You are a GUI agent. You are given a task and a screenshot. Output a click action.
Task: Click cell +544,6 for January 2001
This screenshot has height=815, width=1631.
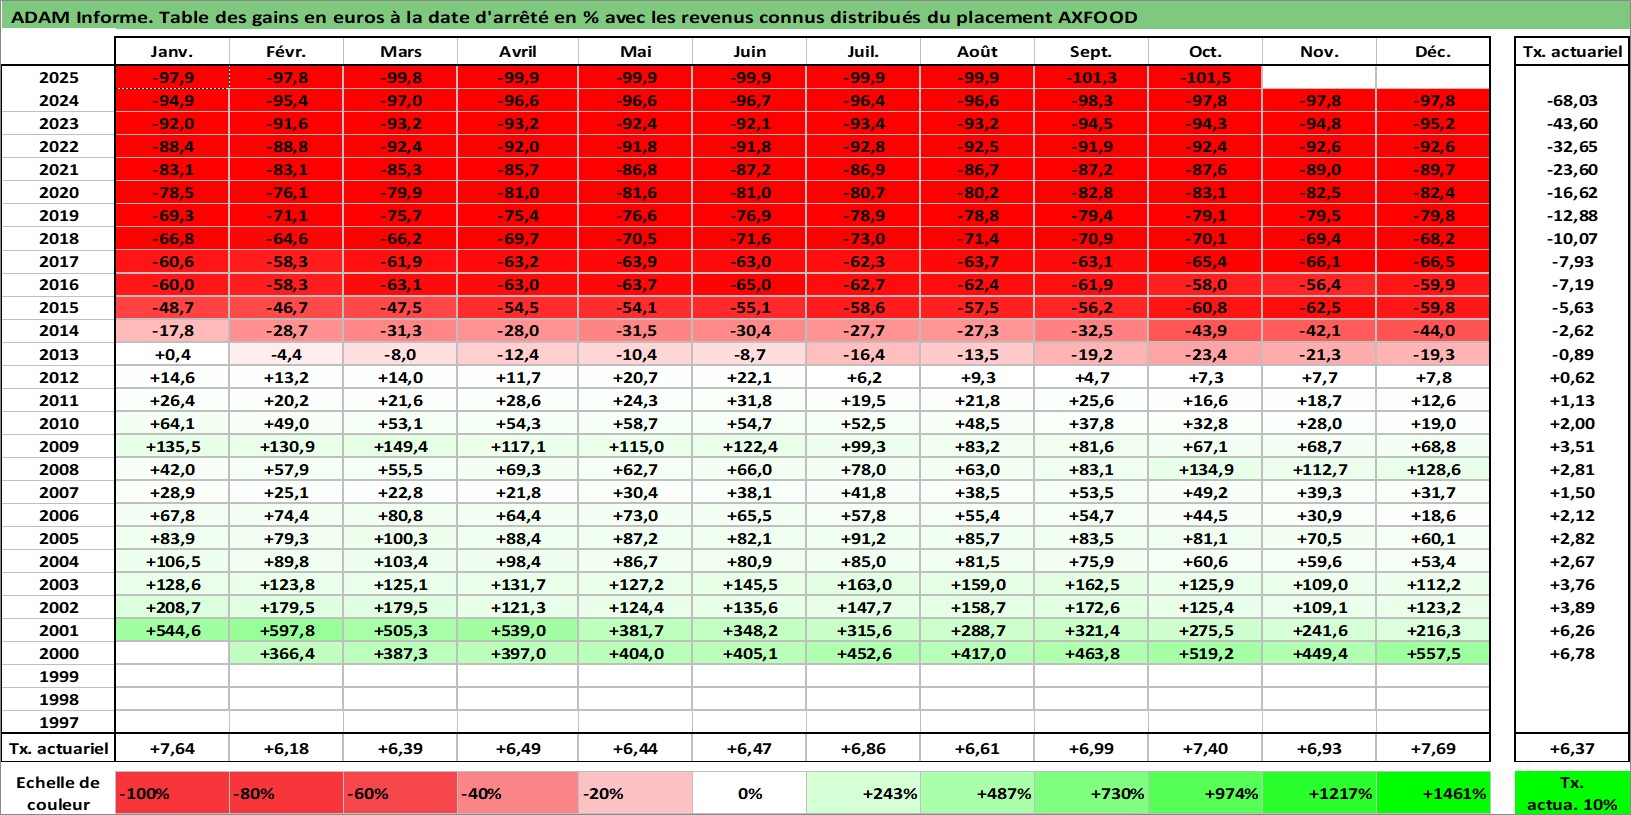pyautogui.click(x=172, y=630)
